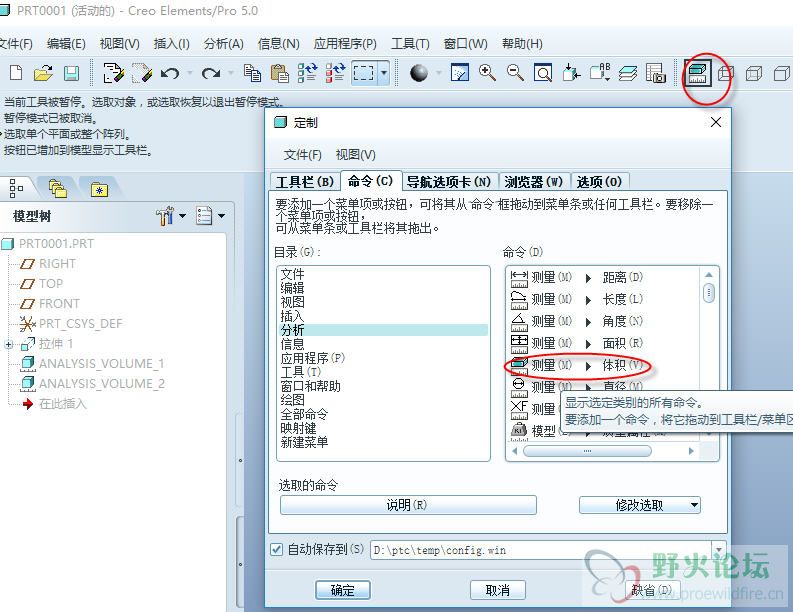
Task: Expand the undo history arrow
Action: click(x=190, y=73)
